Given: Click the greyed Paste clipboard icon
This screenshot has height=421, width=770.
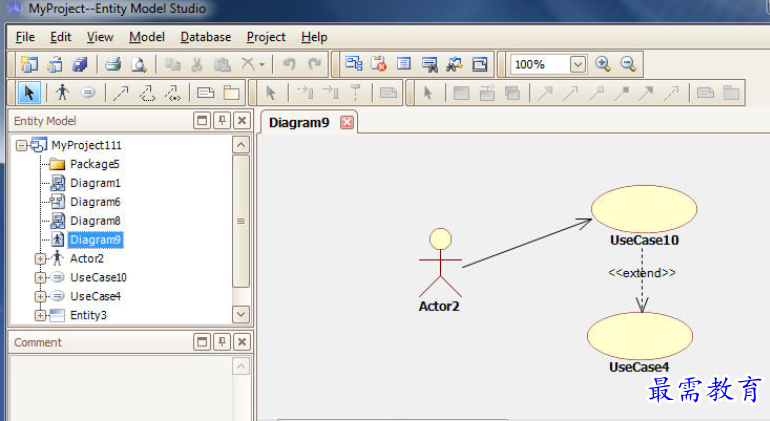Looking at the screenshot, I should click(x=222, y=64).
